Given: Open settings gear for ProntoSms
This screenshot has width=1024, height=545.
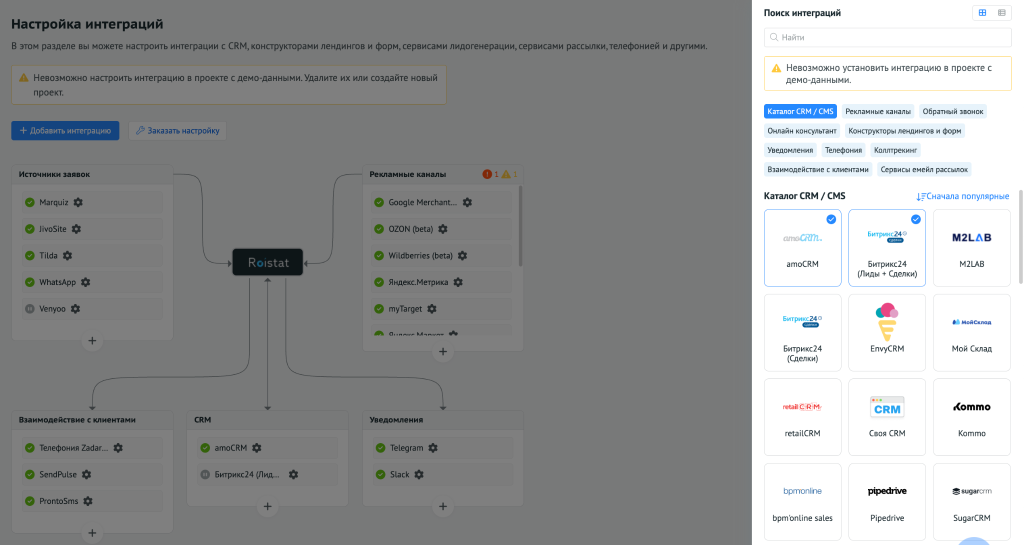Looking at the screenshot, I should coord(88,501).
